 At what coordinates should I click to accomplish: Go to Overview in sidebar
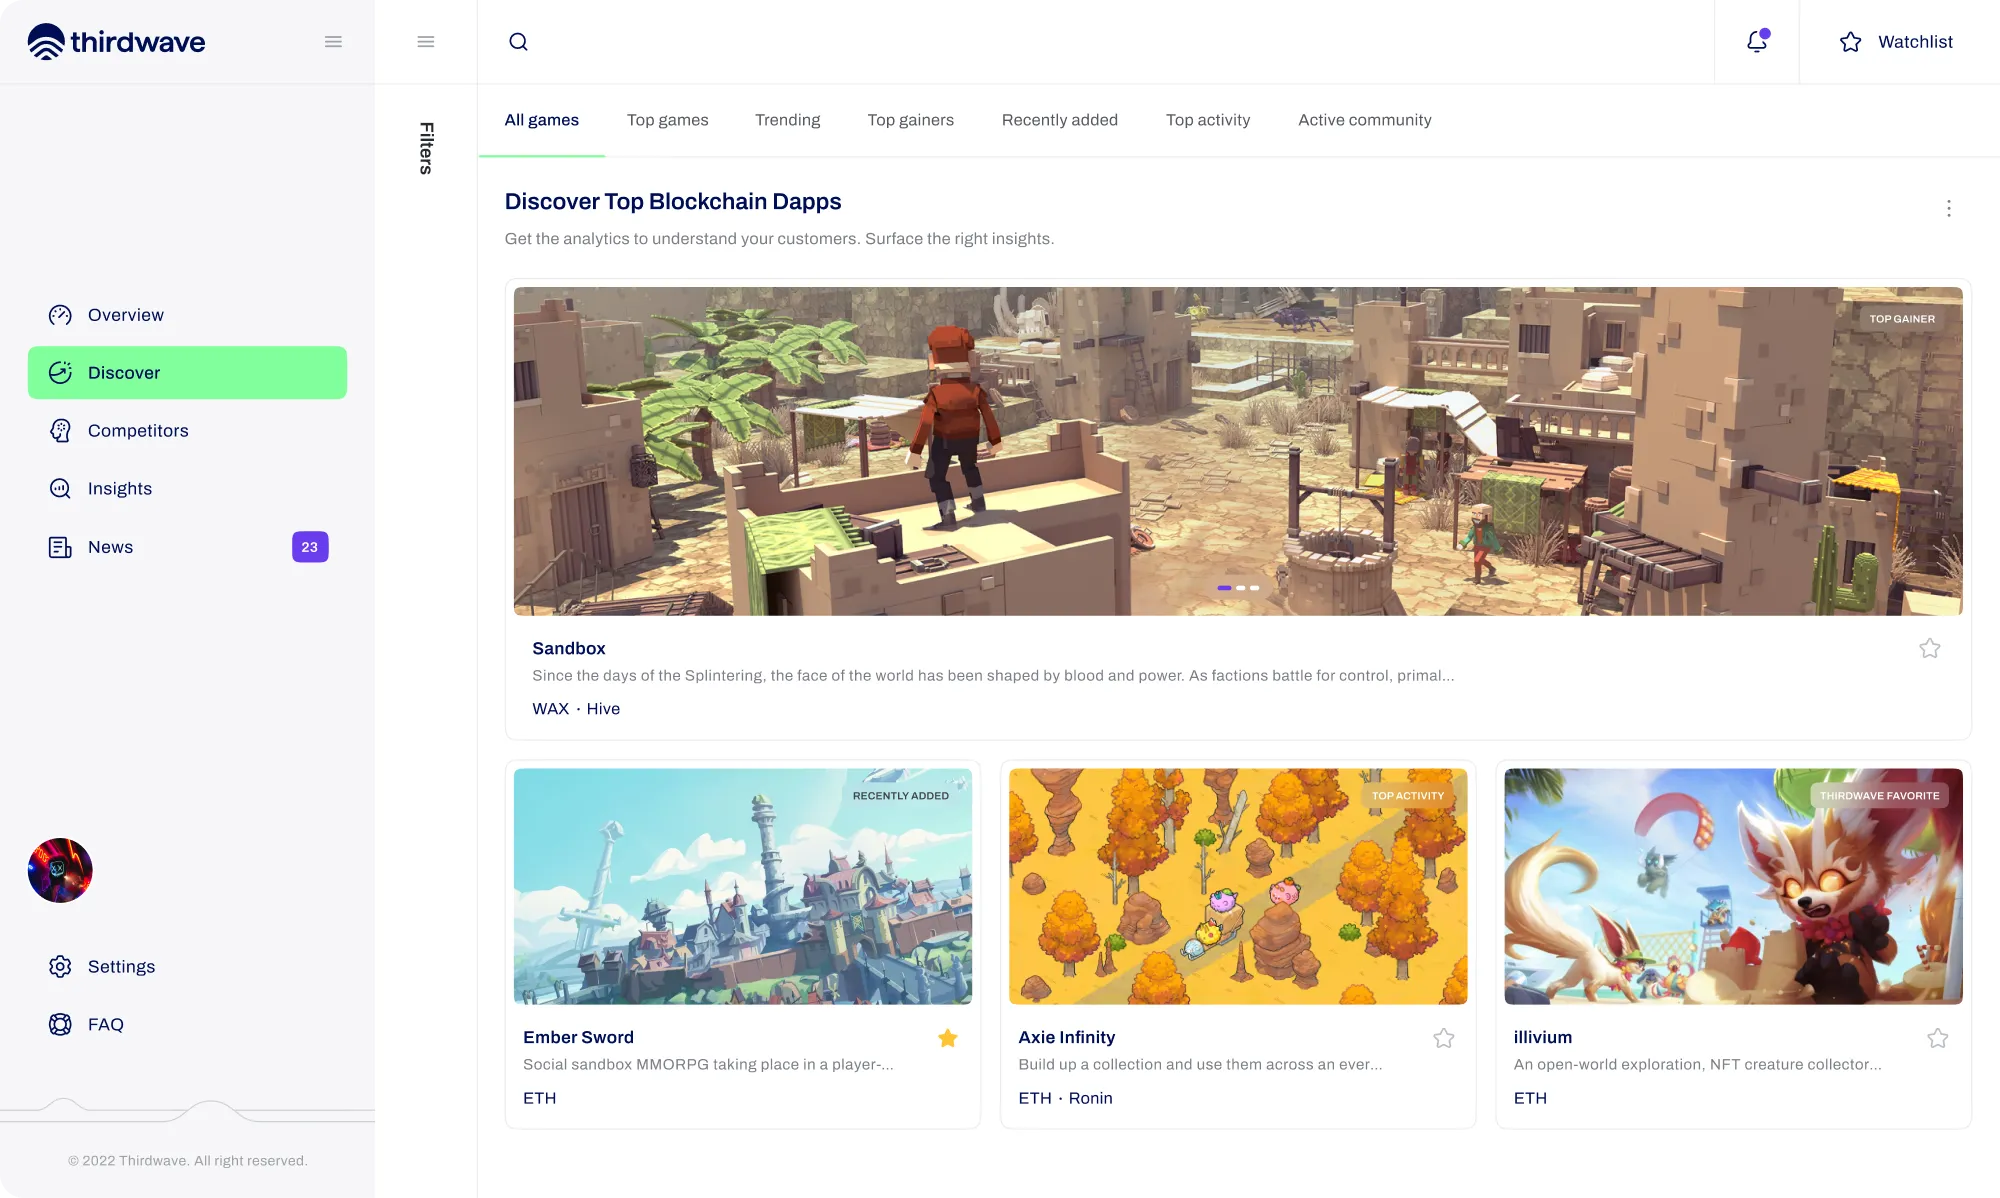tap(187, 315)
